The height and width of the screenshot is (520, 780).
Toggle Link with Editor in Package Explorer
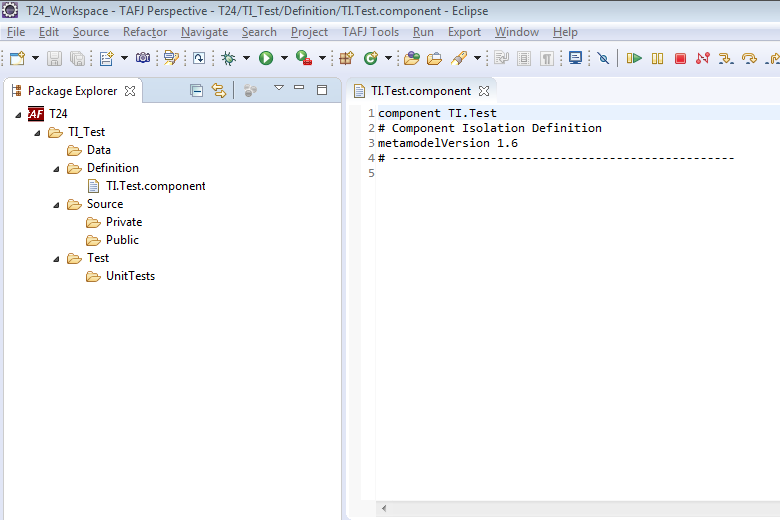pyautogui.click(x=218, y=91)
